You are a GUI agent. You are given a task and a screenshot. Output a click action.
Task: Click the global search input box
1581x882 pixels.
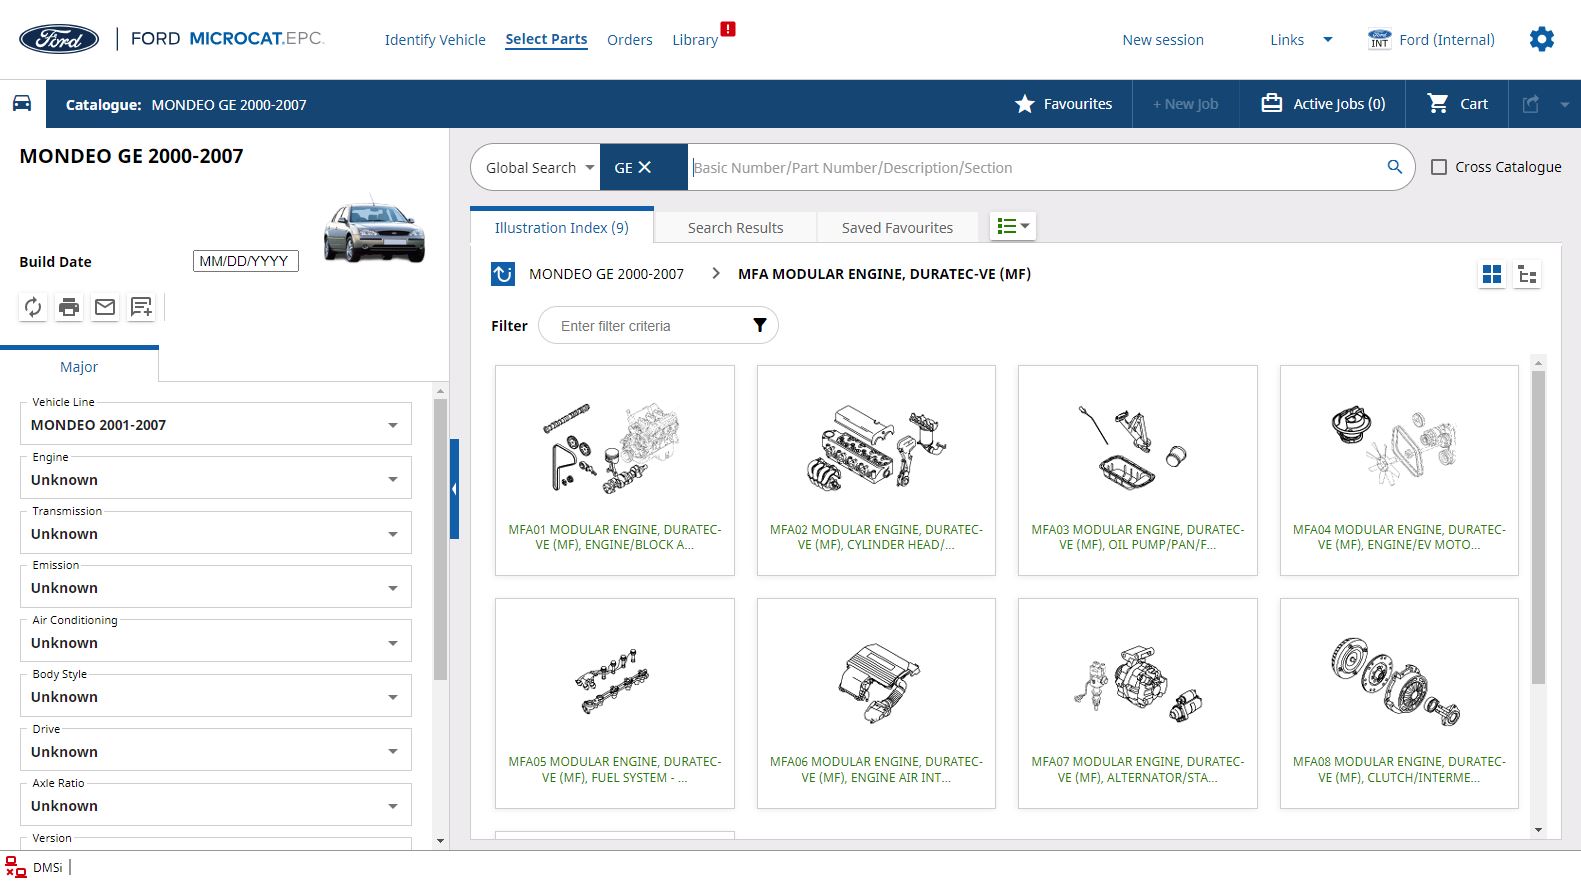[x=1035, y=167]
